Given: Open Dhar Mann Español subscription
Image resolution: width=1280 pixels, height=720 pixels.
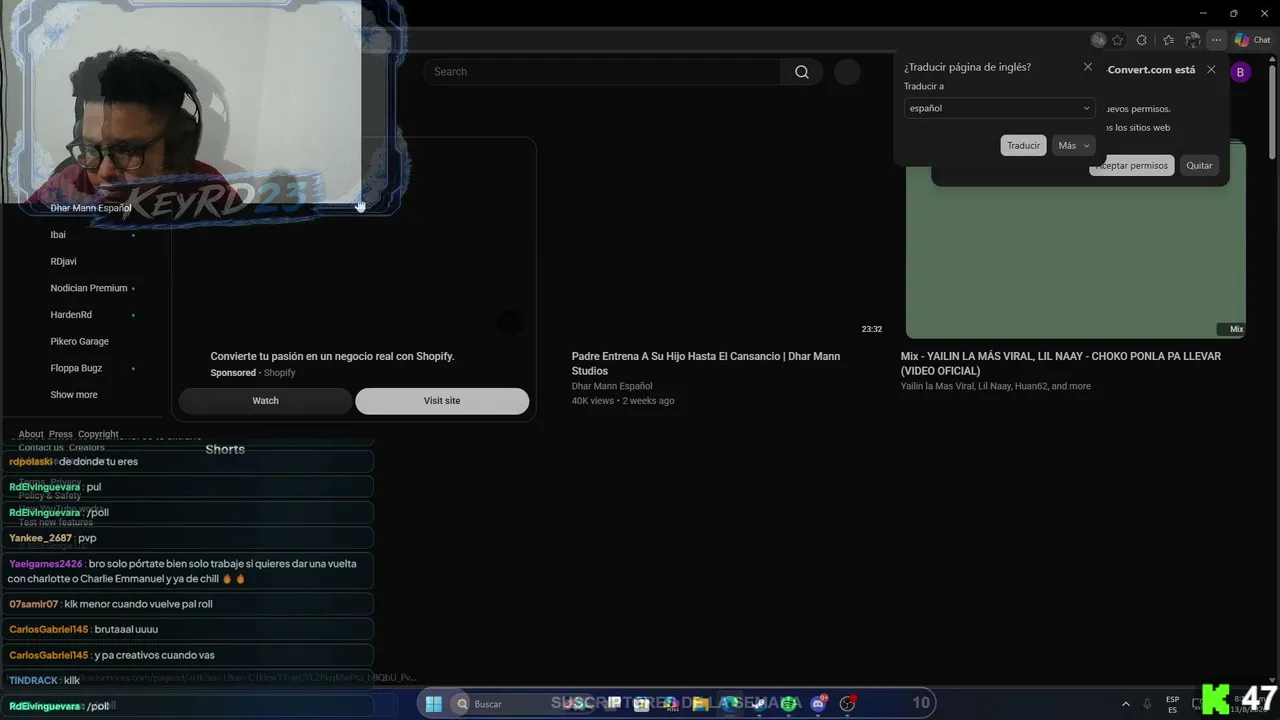Looking at the screenshot, I should pyautogui.click(x=91, y=208).
